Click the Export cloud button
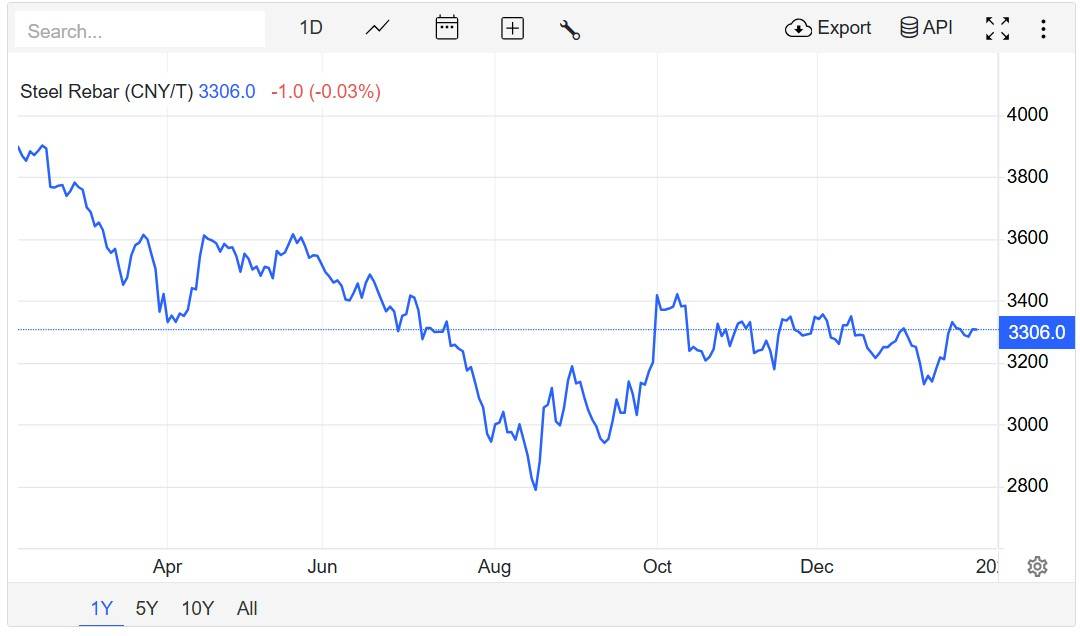1080x636 pixels. coord(828,28)
